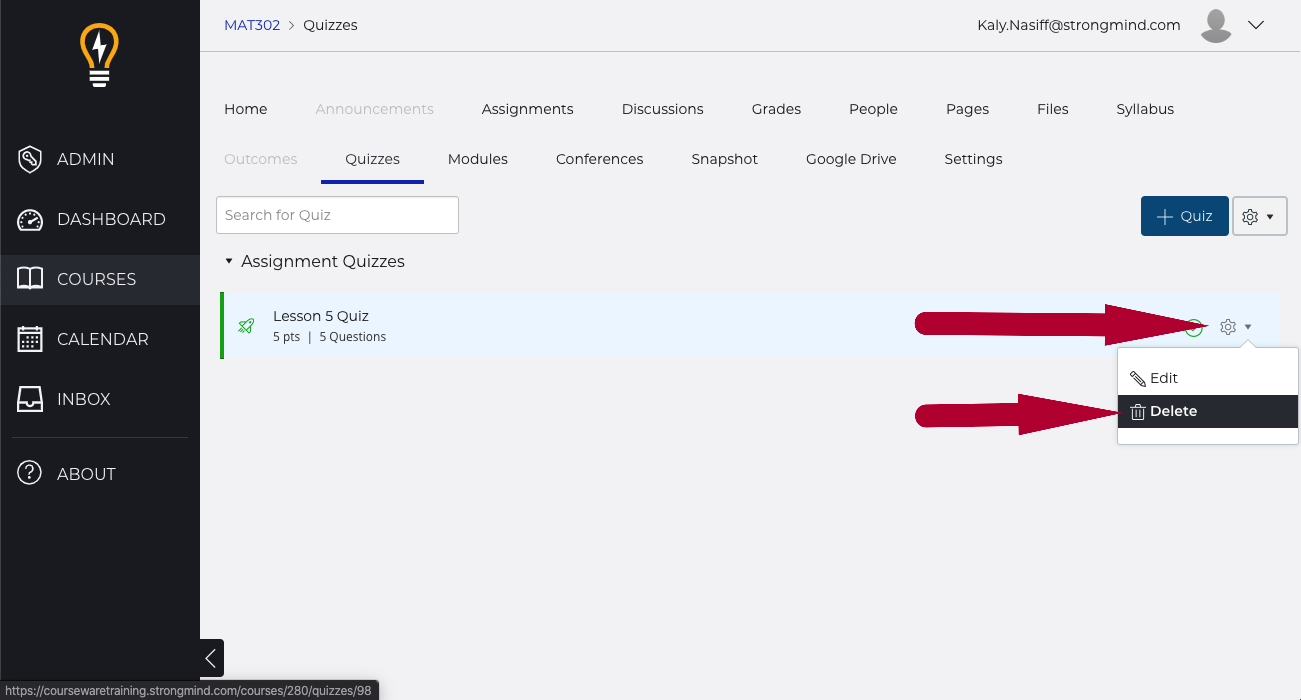
Task: Toggle published status of Lesson 5 Quiz
Action: tap(1193, 327)
